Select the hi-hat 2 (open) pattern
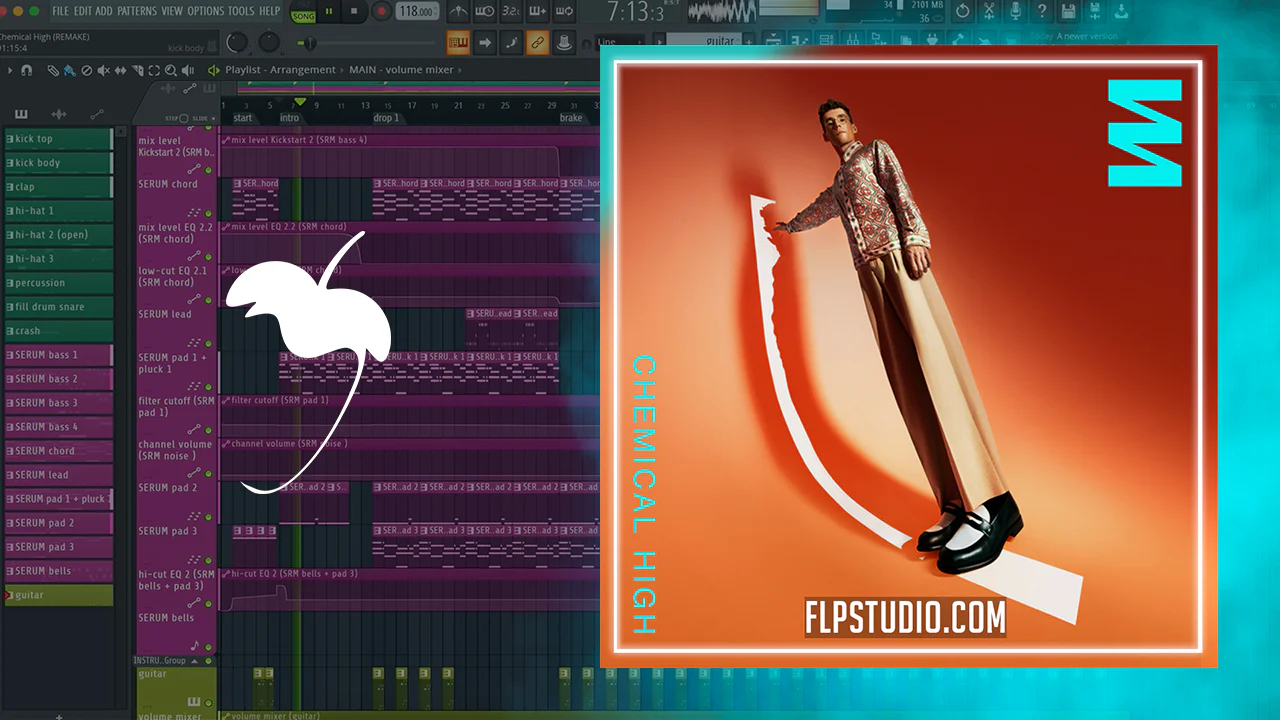This screenshot has width=1280, height=720. pos(59,235)
